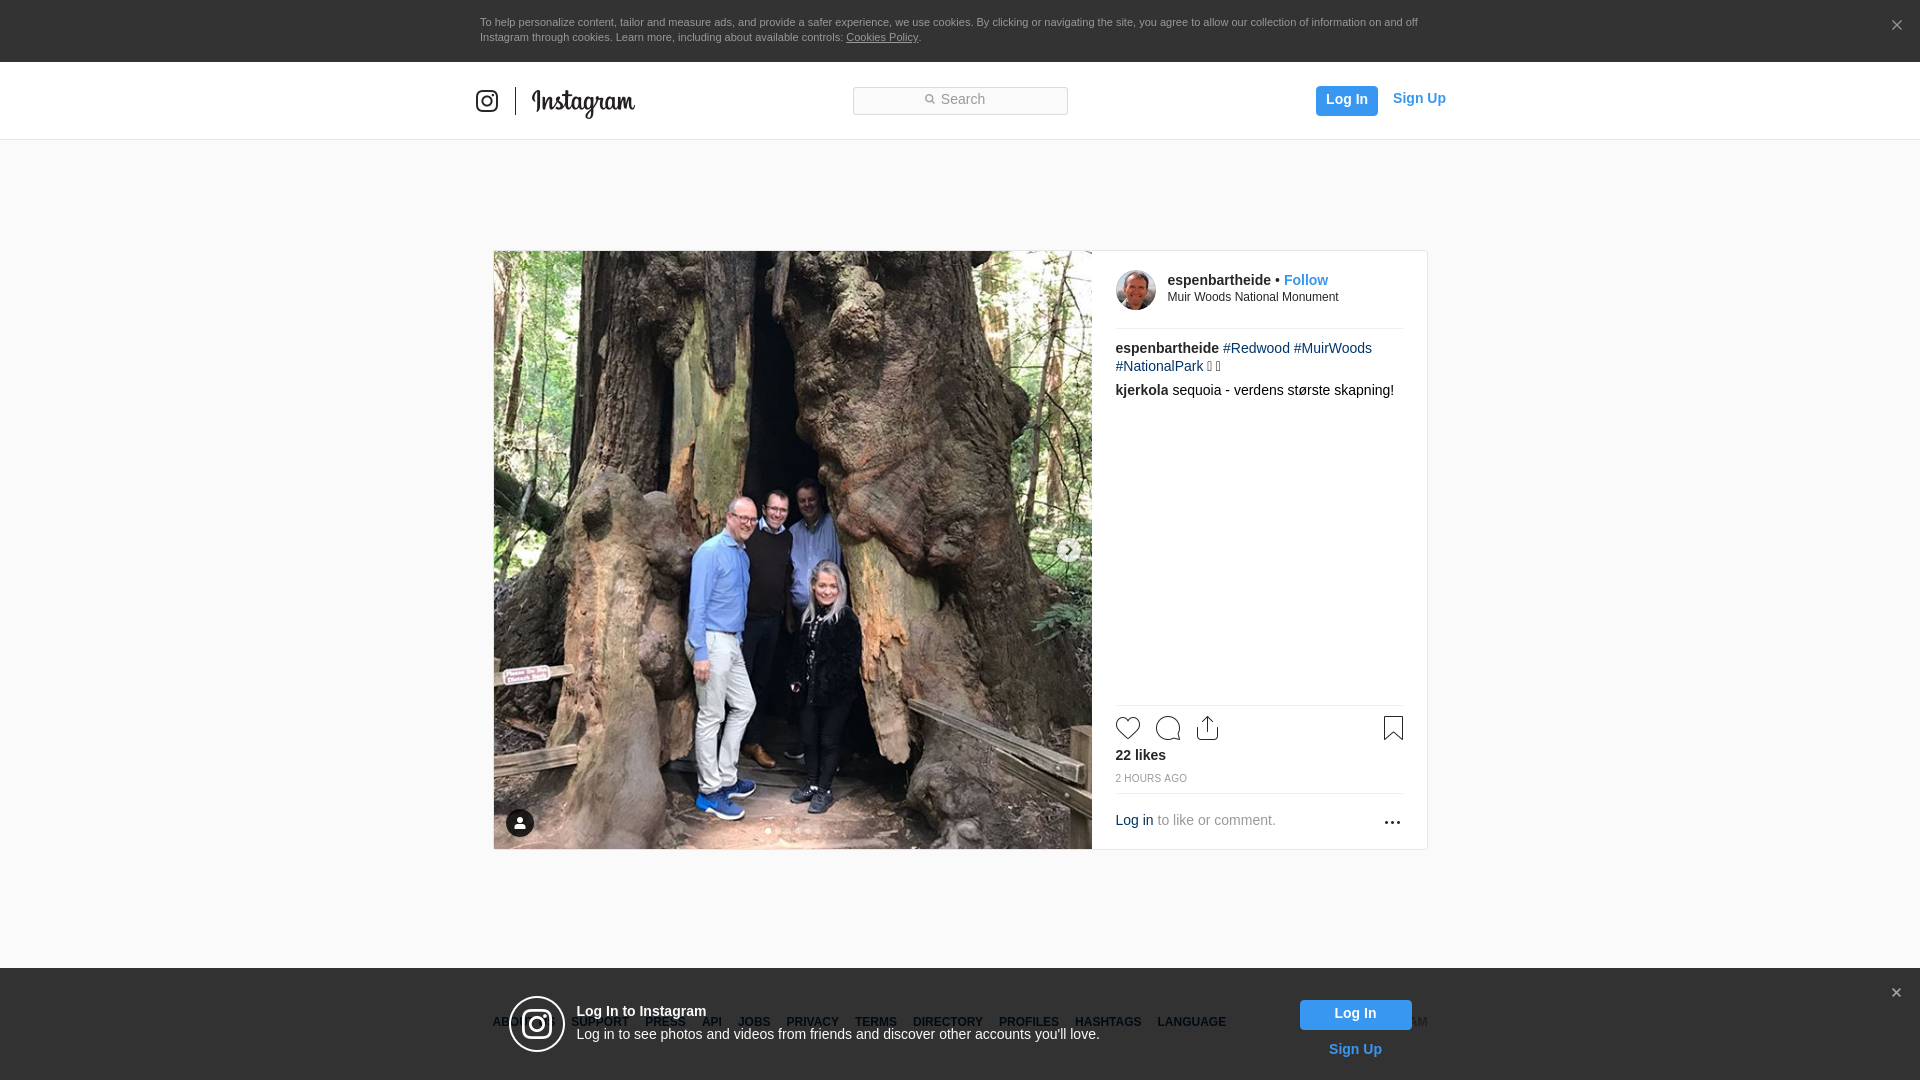Open the HASHTAGS footer link
This screenshot has width=1920, height=1080.
[x=1108, y=1022]
